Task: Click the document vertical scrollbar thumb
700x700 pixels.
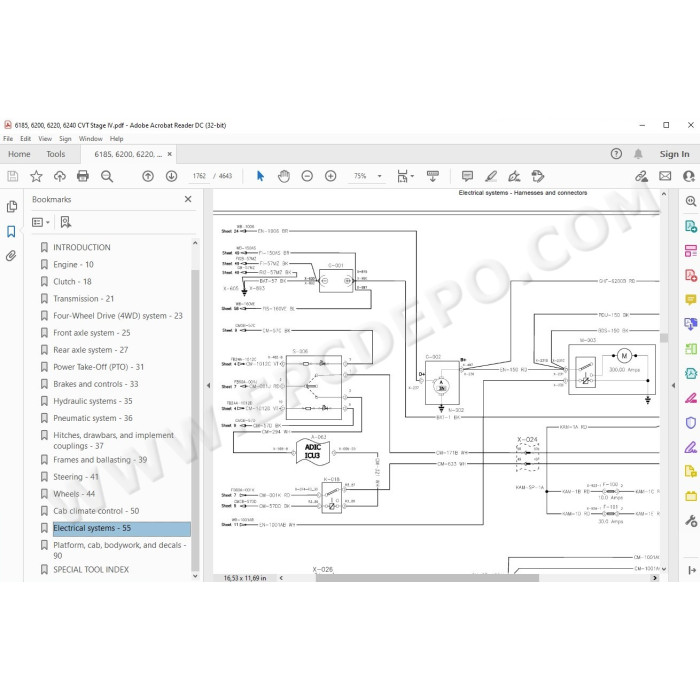Action: (664, 338)
